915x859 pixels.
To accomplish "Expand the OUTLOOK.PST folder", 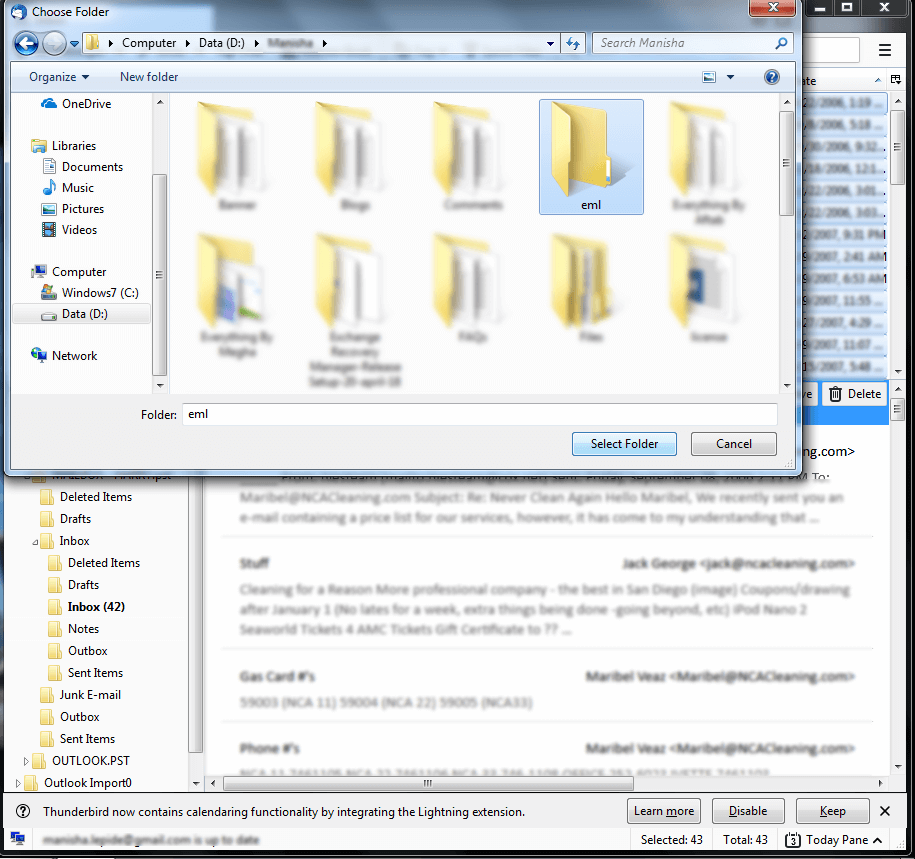I will [25, 761].
